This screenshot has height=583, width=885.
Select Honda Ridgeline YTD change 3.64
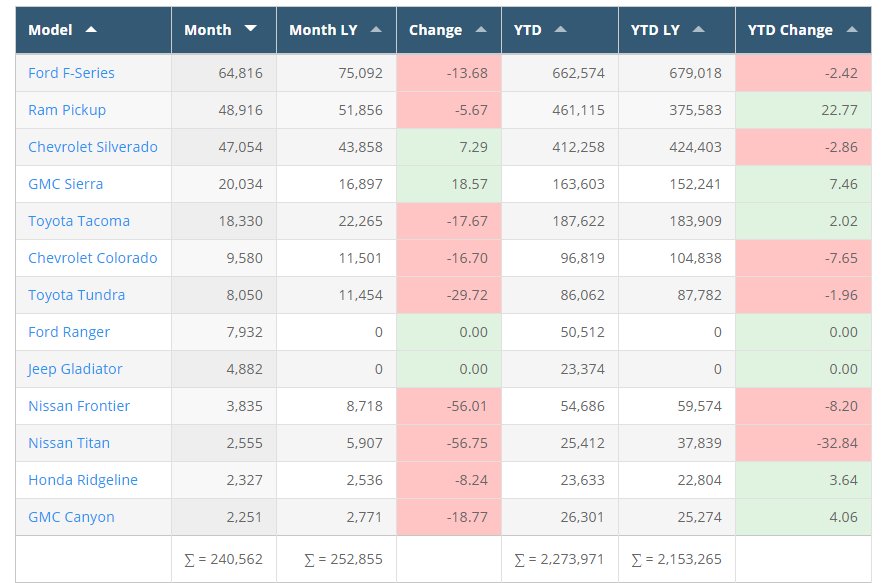tap(843, 480)
